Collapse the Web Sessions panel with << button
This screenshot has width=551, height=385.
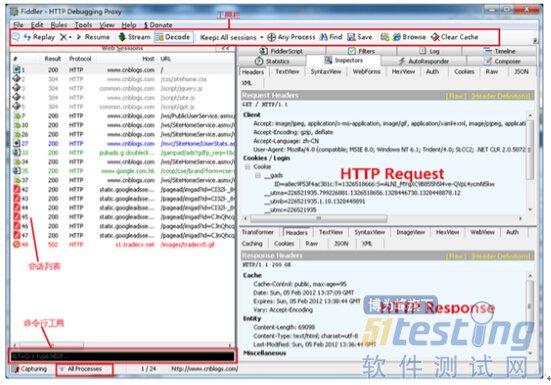tap(225, 49)
